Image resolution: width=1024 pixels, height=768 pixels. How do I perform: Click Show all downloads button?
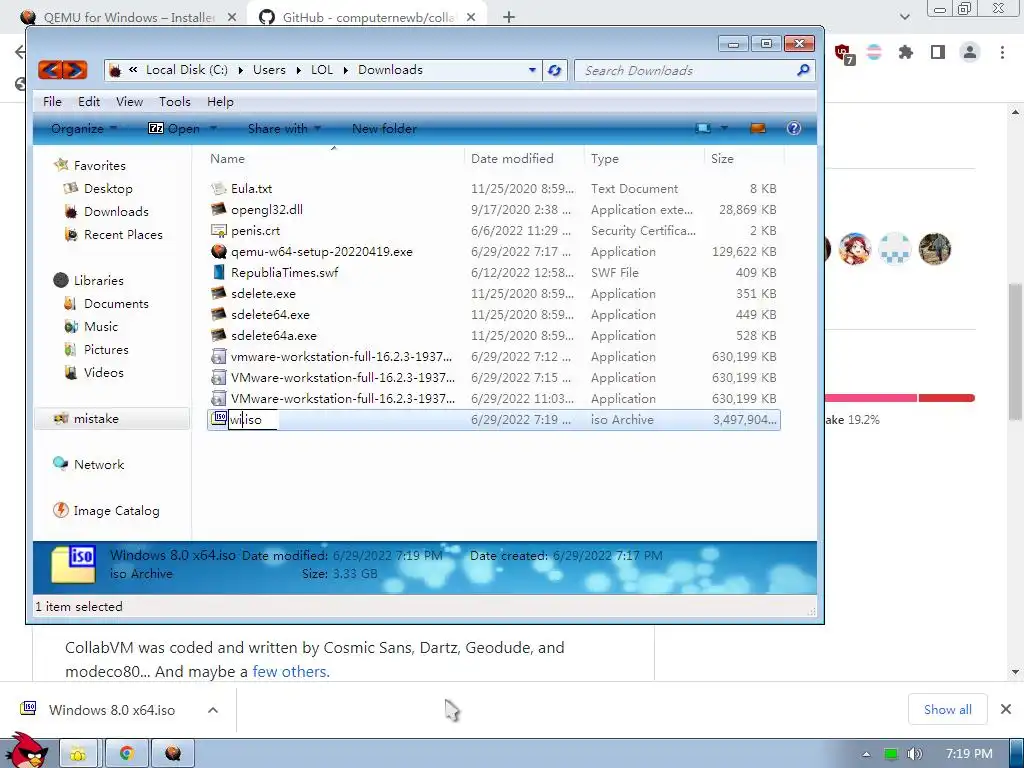pos(948,709)
